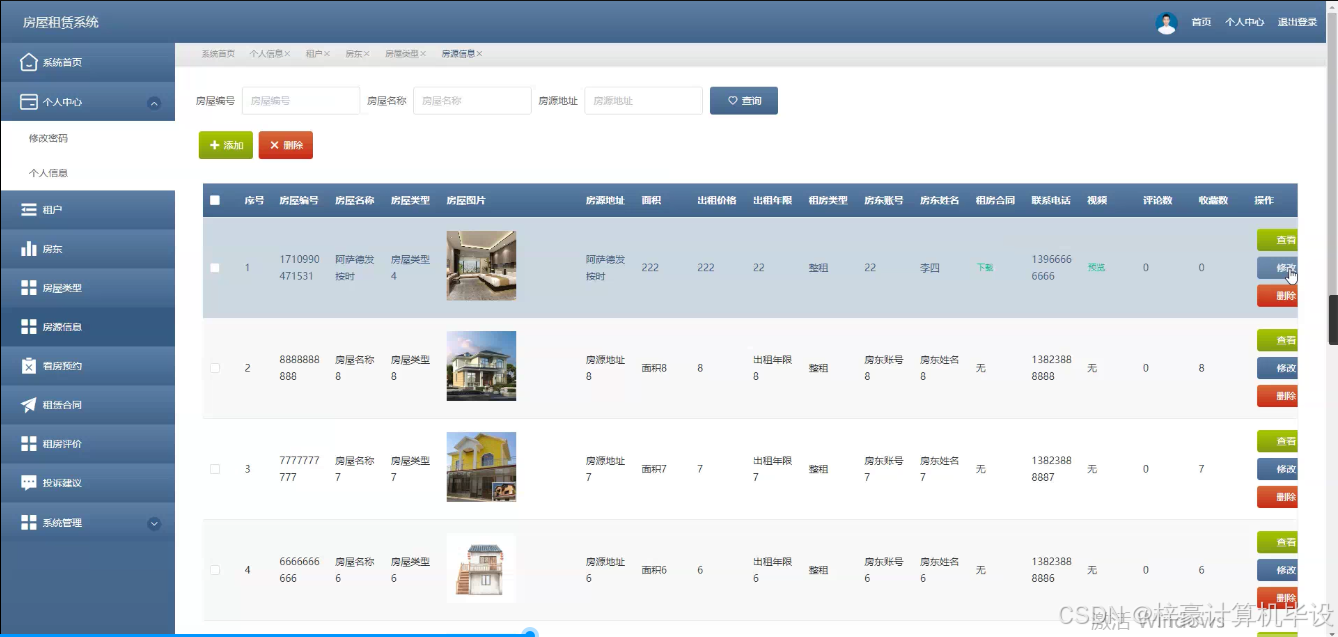The image size is (1338, 637).
Task: Close the 房屋类型 tab
Action: pyautogui.click(x=423, y=54)
